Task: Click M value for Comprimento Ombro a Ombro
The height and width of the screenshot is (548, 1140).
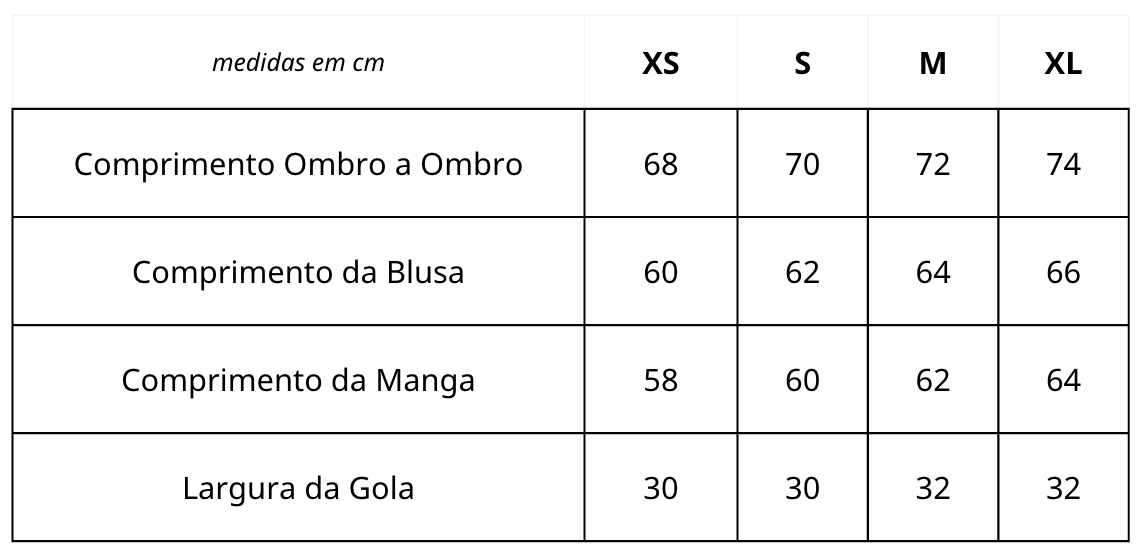Action: point(932,163)
